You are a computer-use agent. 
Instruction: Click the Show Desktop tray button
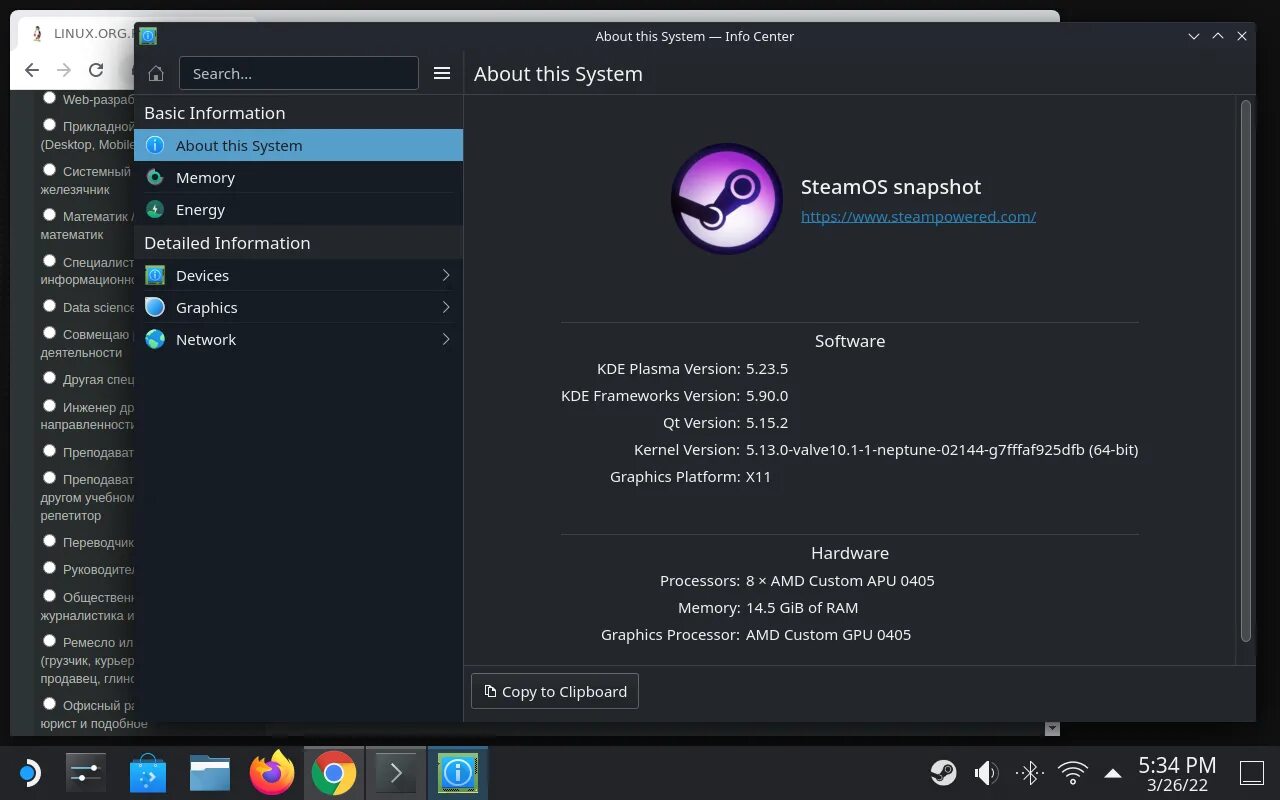[x=1252, y=772]
